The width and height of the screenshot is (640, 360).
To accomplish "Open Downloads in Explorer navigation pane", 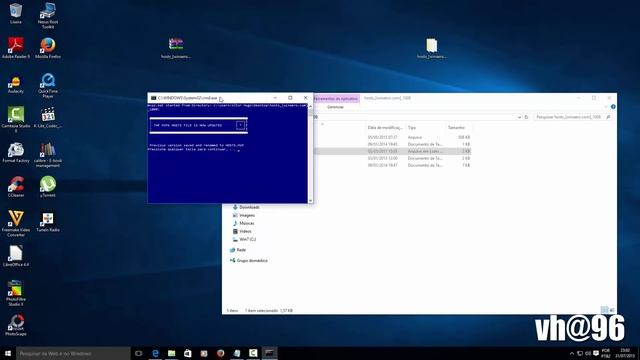I will tap(246, 207).
